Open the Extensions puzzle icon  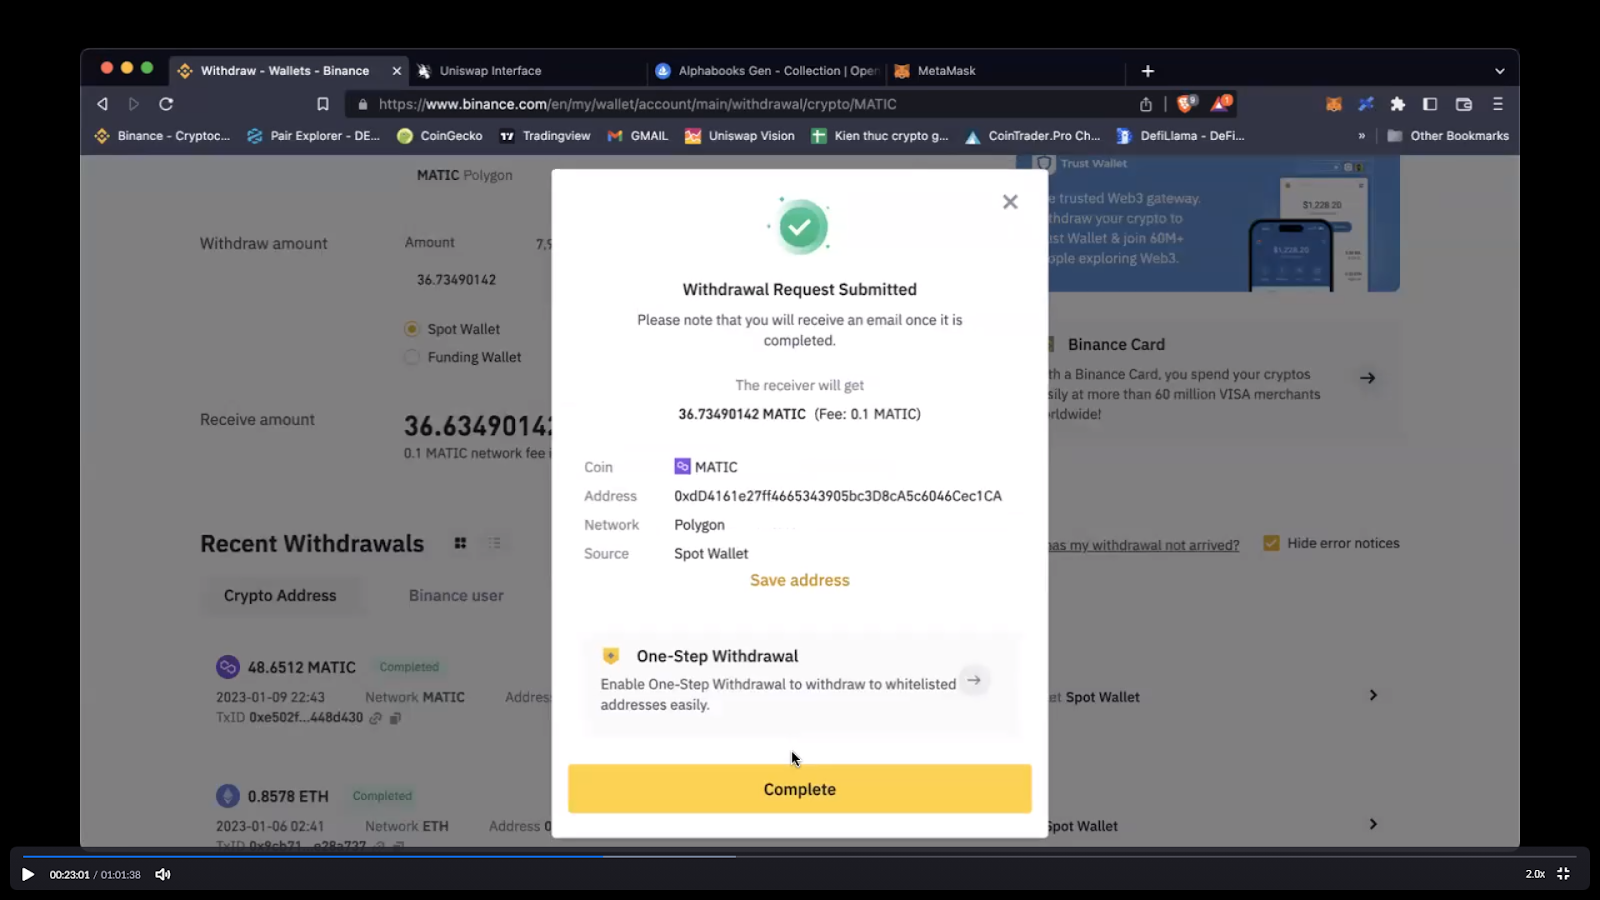1398,104
